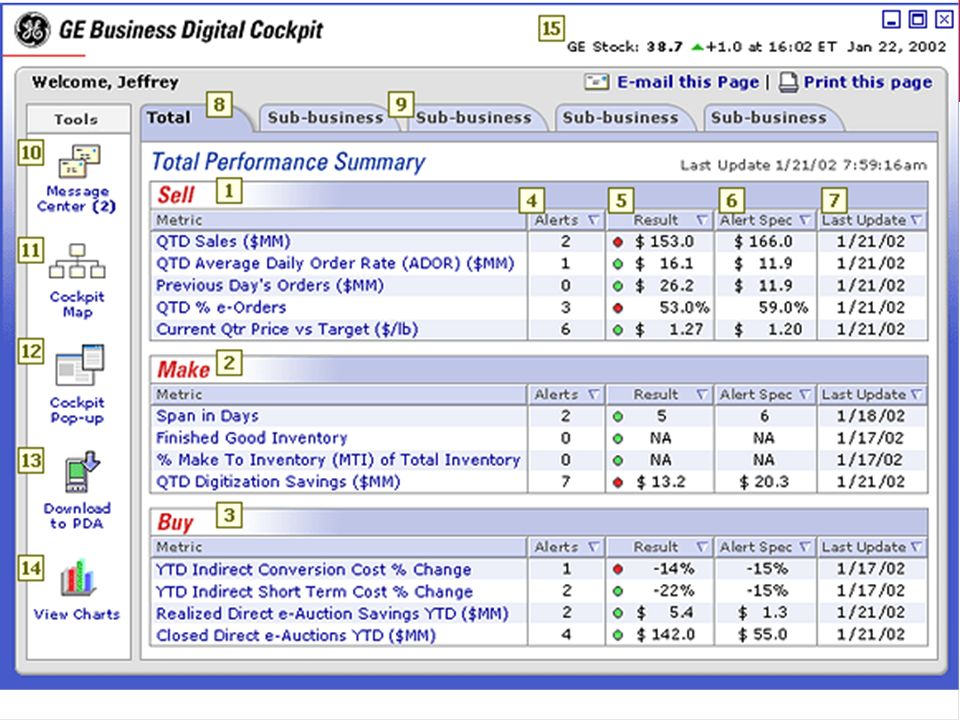
Task: Click the Download to PDA icon
Action: point(82,471)
